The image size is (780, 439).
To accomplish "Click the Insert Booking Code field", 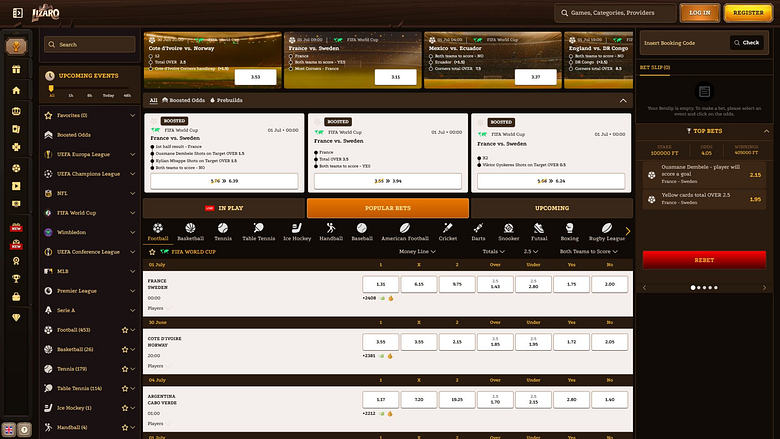I will point(684,43).
